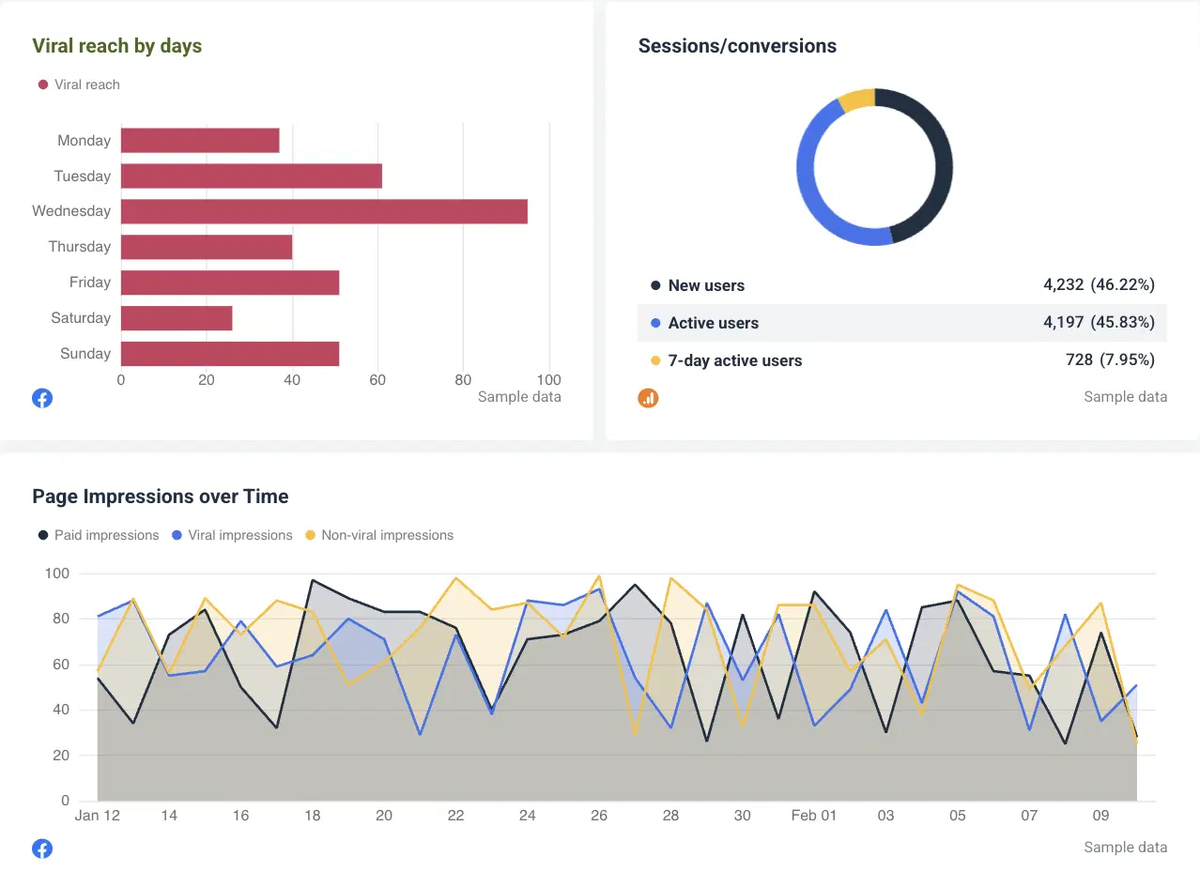The image size is (1200, 887).
Task: Click the Sample data link under the bar chart
Action: (x=519, y=396)
